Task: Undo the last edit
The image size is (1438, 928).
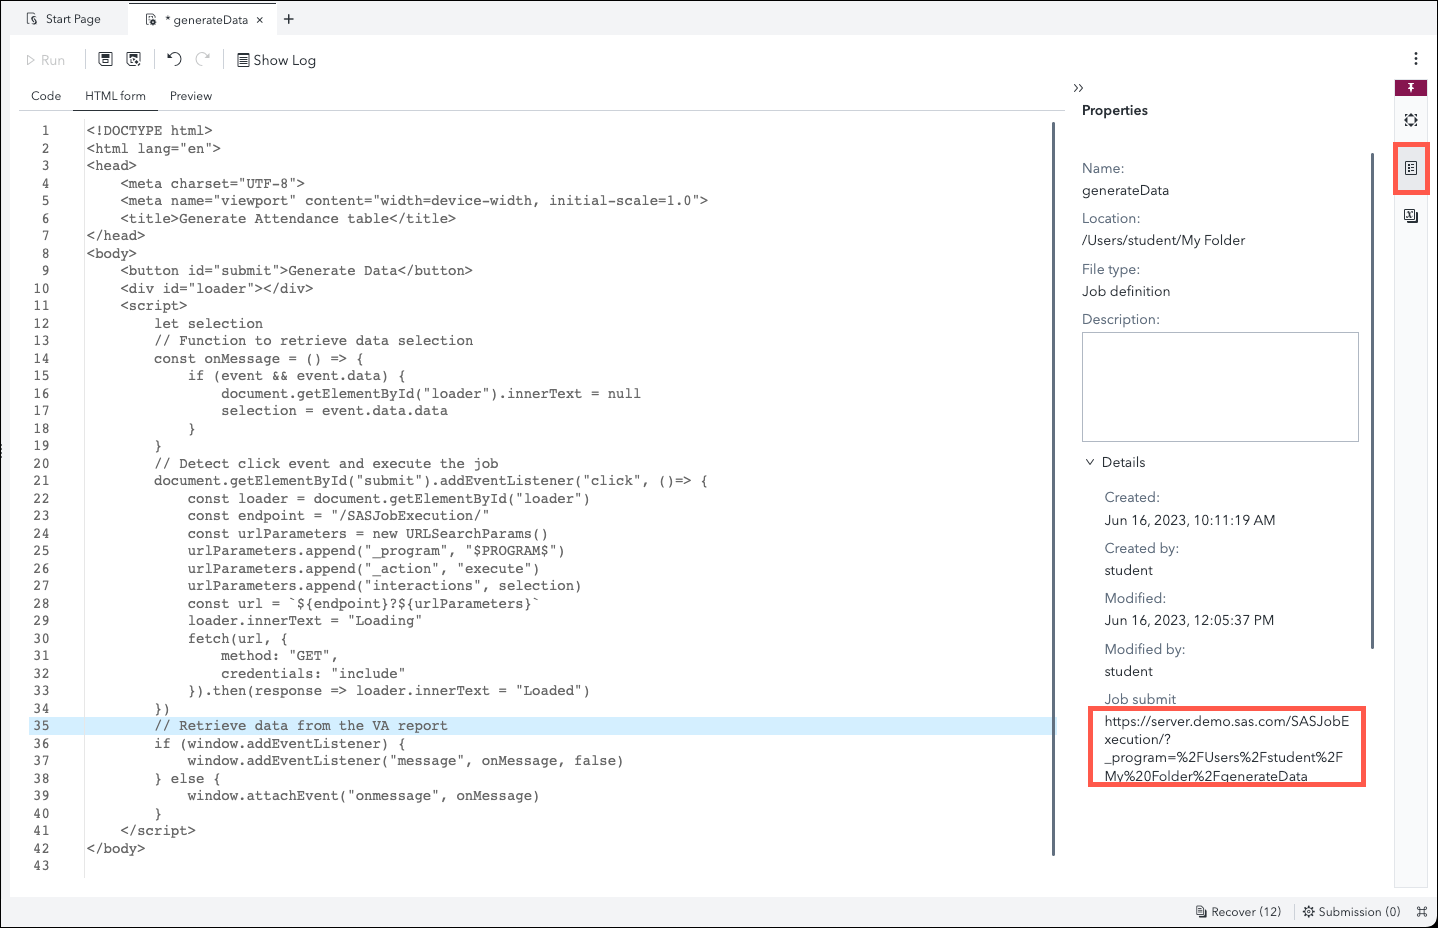Action: (172, 59)
